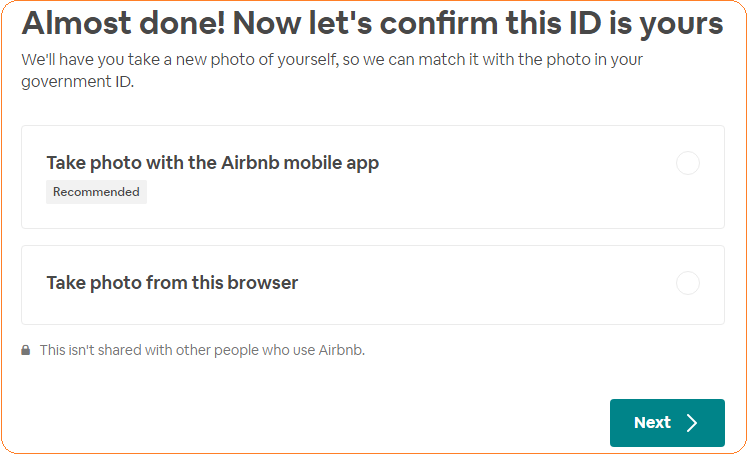Select the Airbnb mobile app radio button
The image size is (748, 454).
[688, 163]
